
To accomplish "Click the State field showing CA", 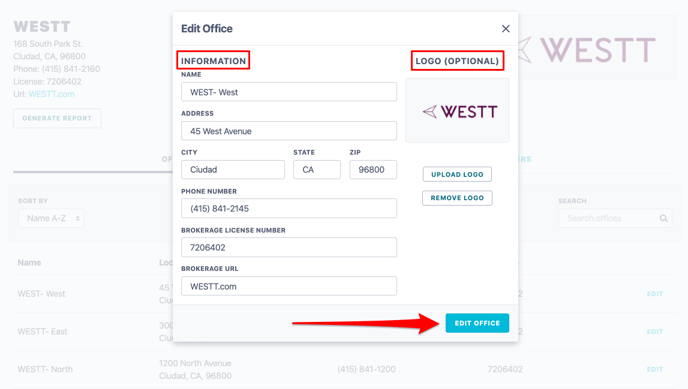I will pos(317,169).
